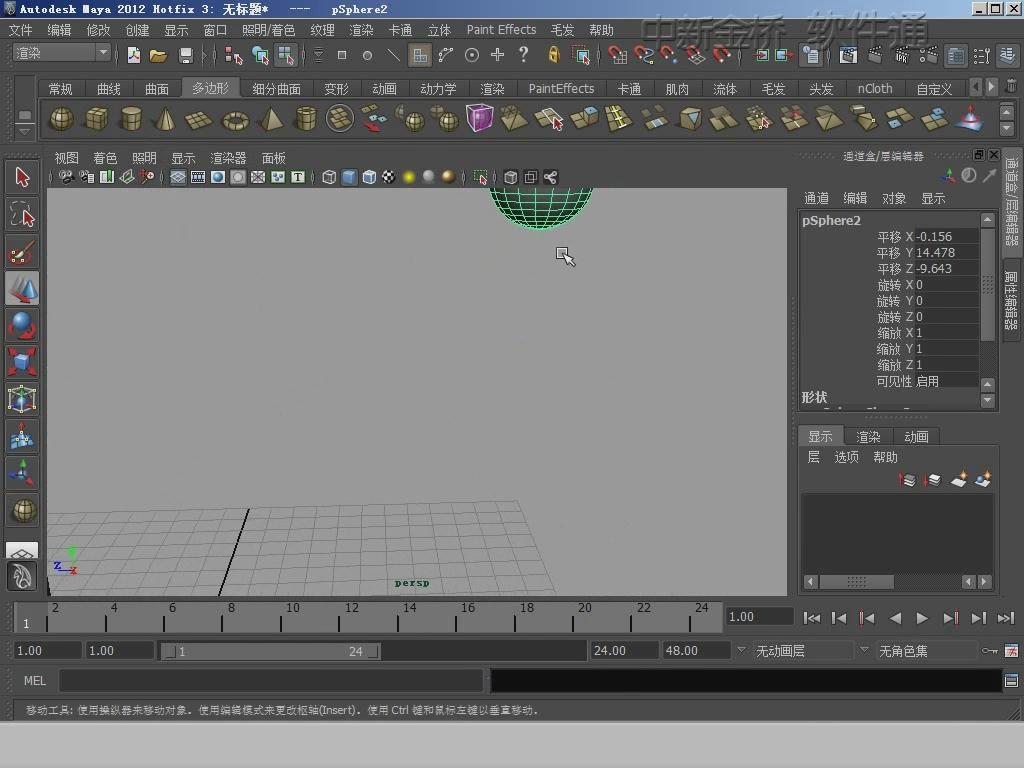Image resolution: width=1024 pixels, height=768 pixels.
Task: Play animation forward
Action: click(921, 618)
